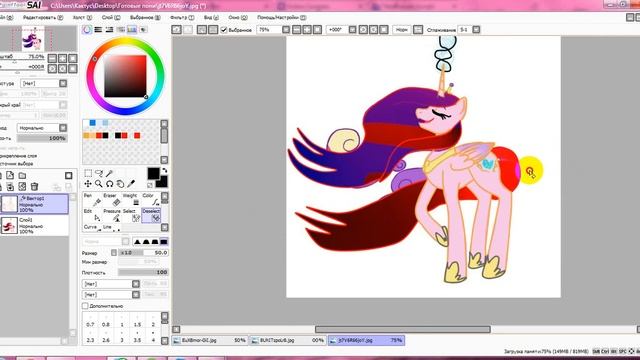Viewport: 640px width, 360px height.
Task: Create a new layer folder
Action: [x=22, y=176]
